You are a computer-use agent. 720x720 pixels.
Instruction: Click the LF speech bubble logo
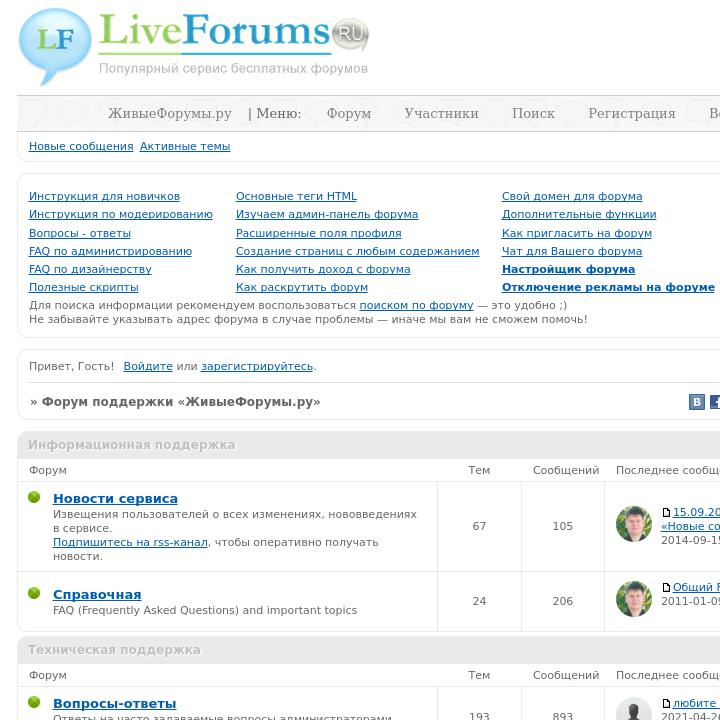click(x=55, y=46)
